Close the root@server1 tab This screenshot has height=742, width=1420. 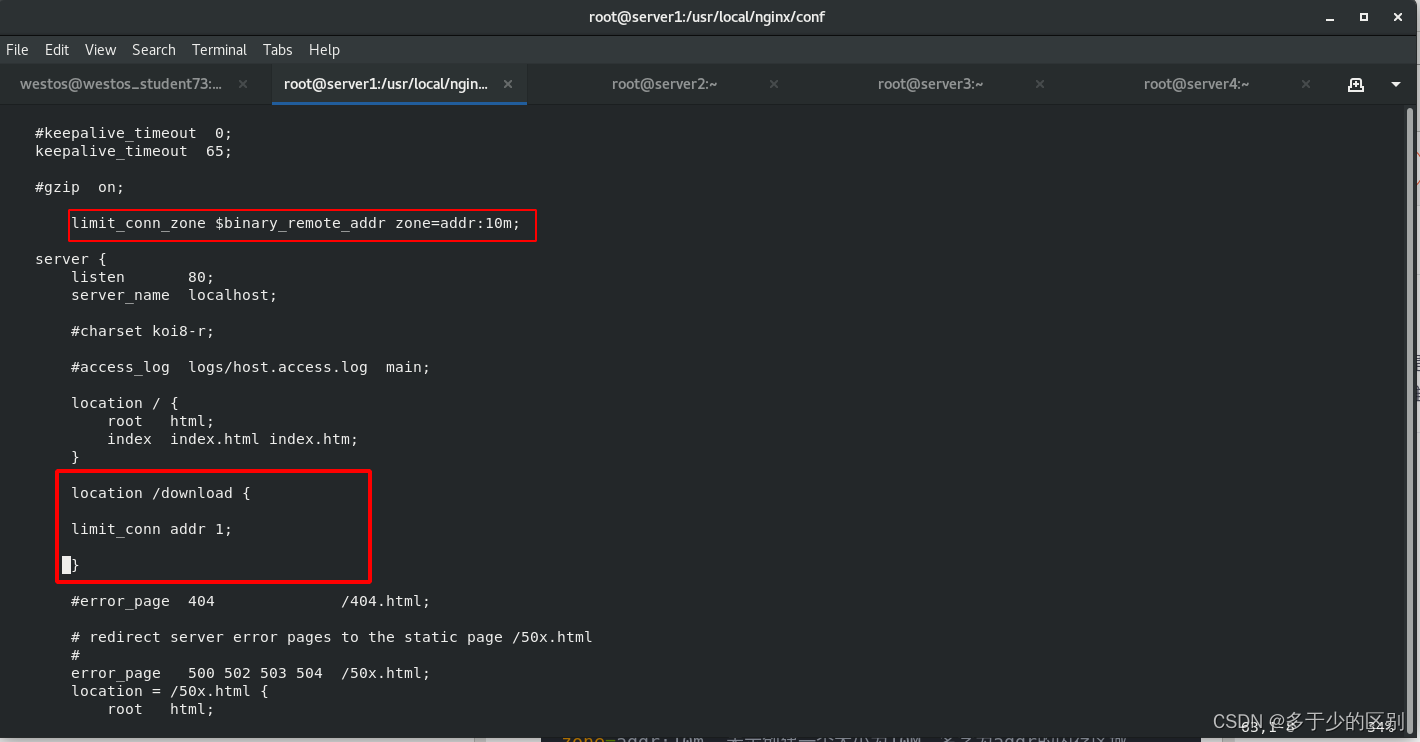[509, 85]
